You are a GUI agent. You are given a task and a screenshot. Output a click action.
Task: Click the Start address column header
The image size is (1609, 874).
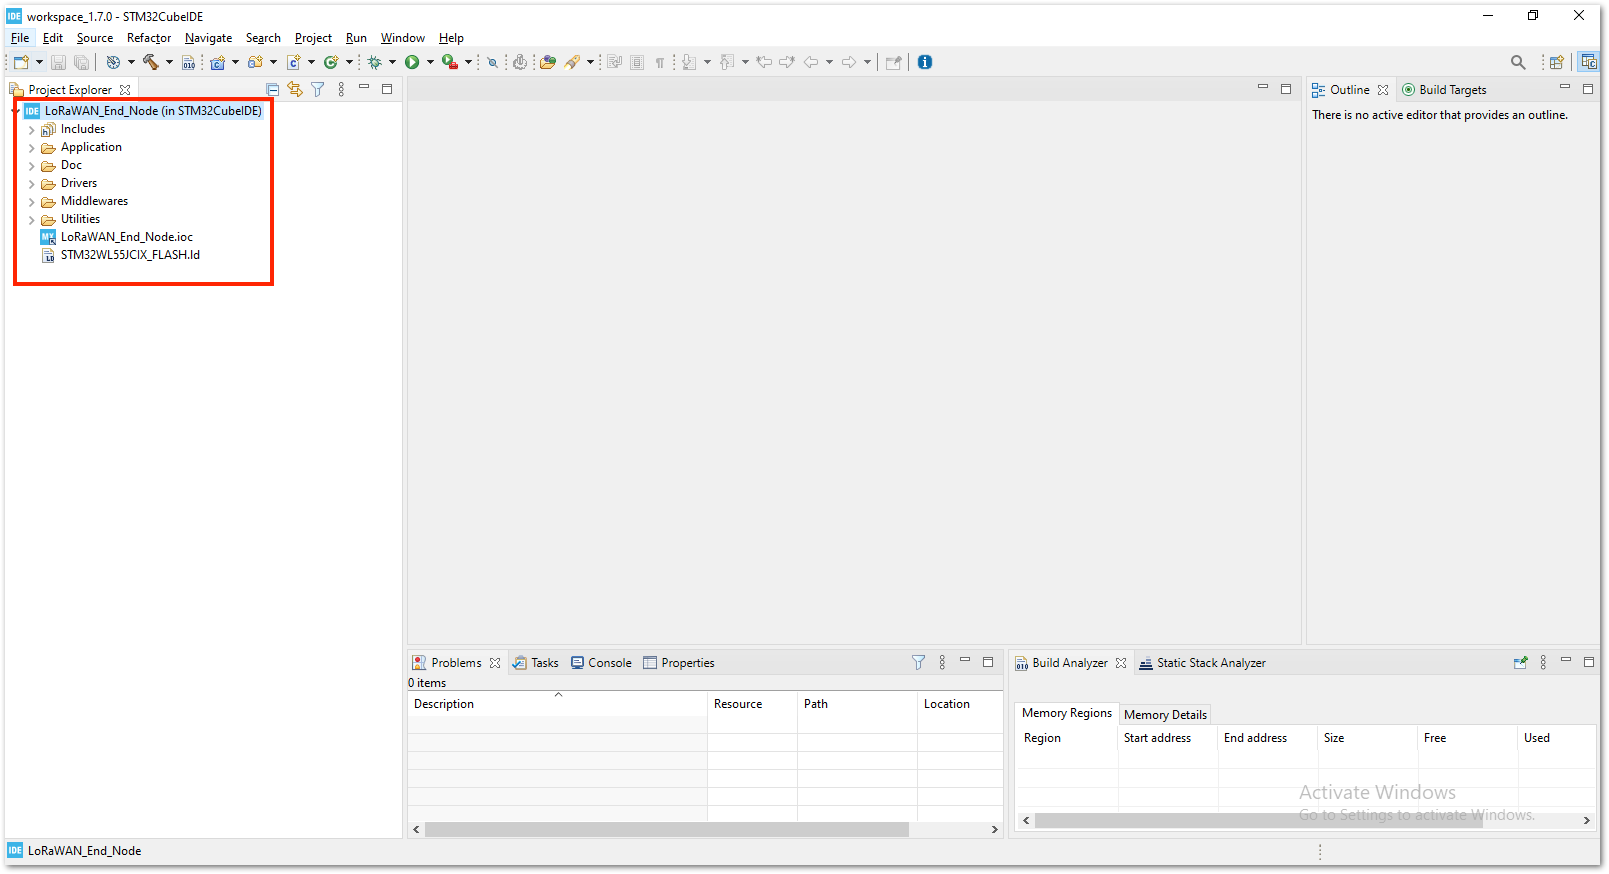pos(1167,738)
